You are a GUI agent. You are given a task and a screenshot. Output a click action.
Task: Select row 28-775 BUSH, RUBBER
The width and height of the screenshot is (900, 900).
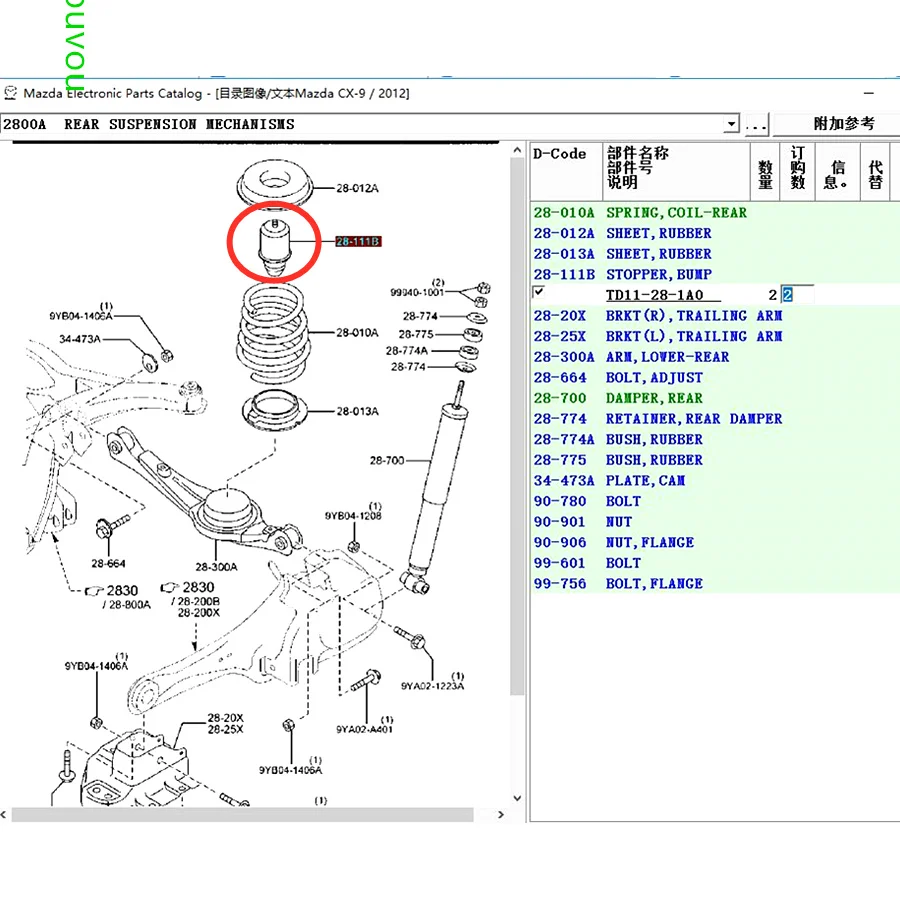coord(715,460)
